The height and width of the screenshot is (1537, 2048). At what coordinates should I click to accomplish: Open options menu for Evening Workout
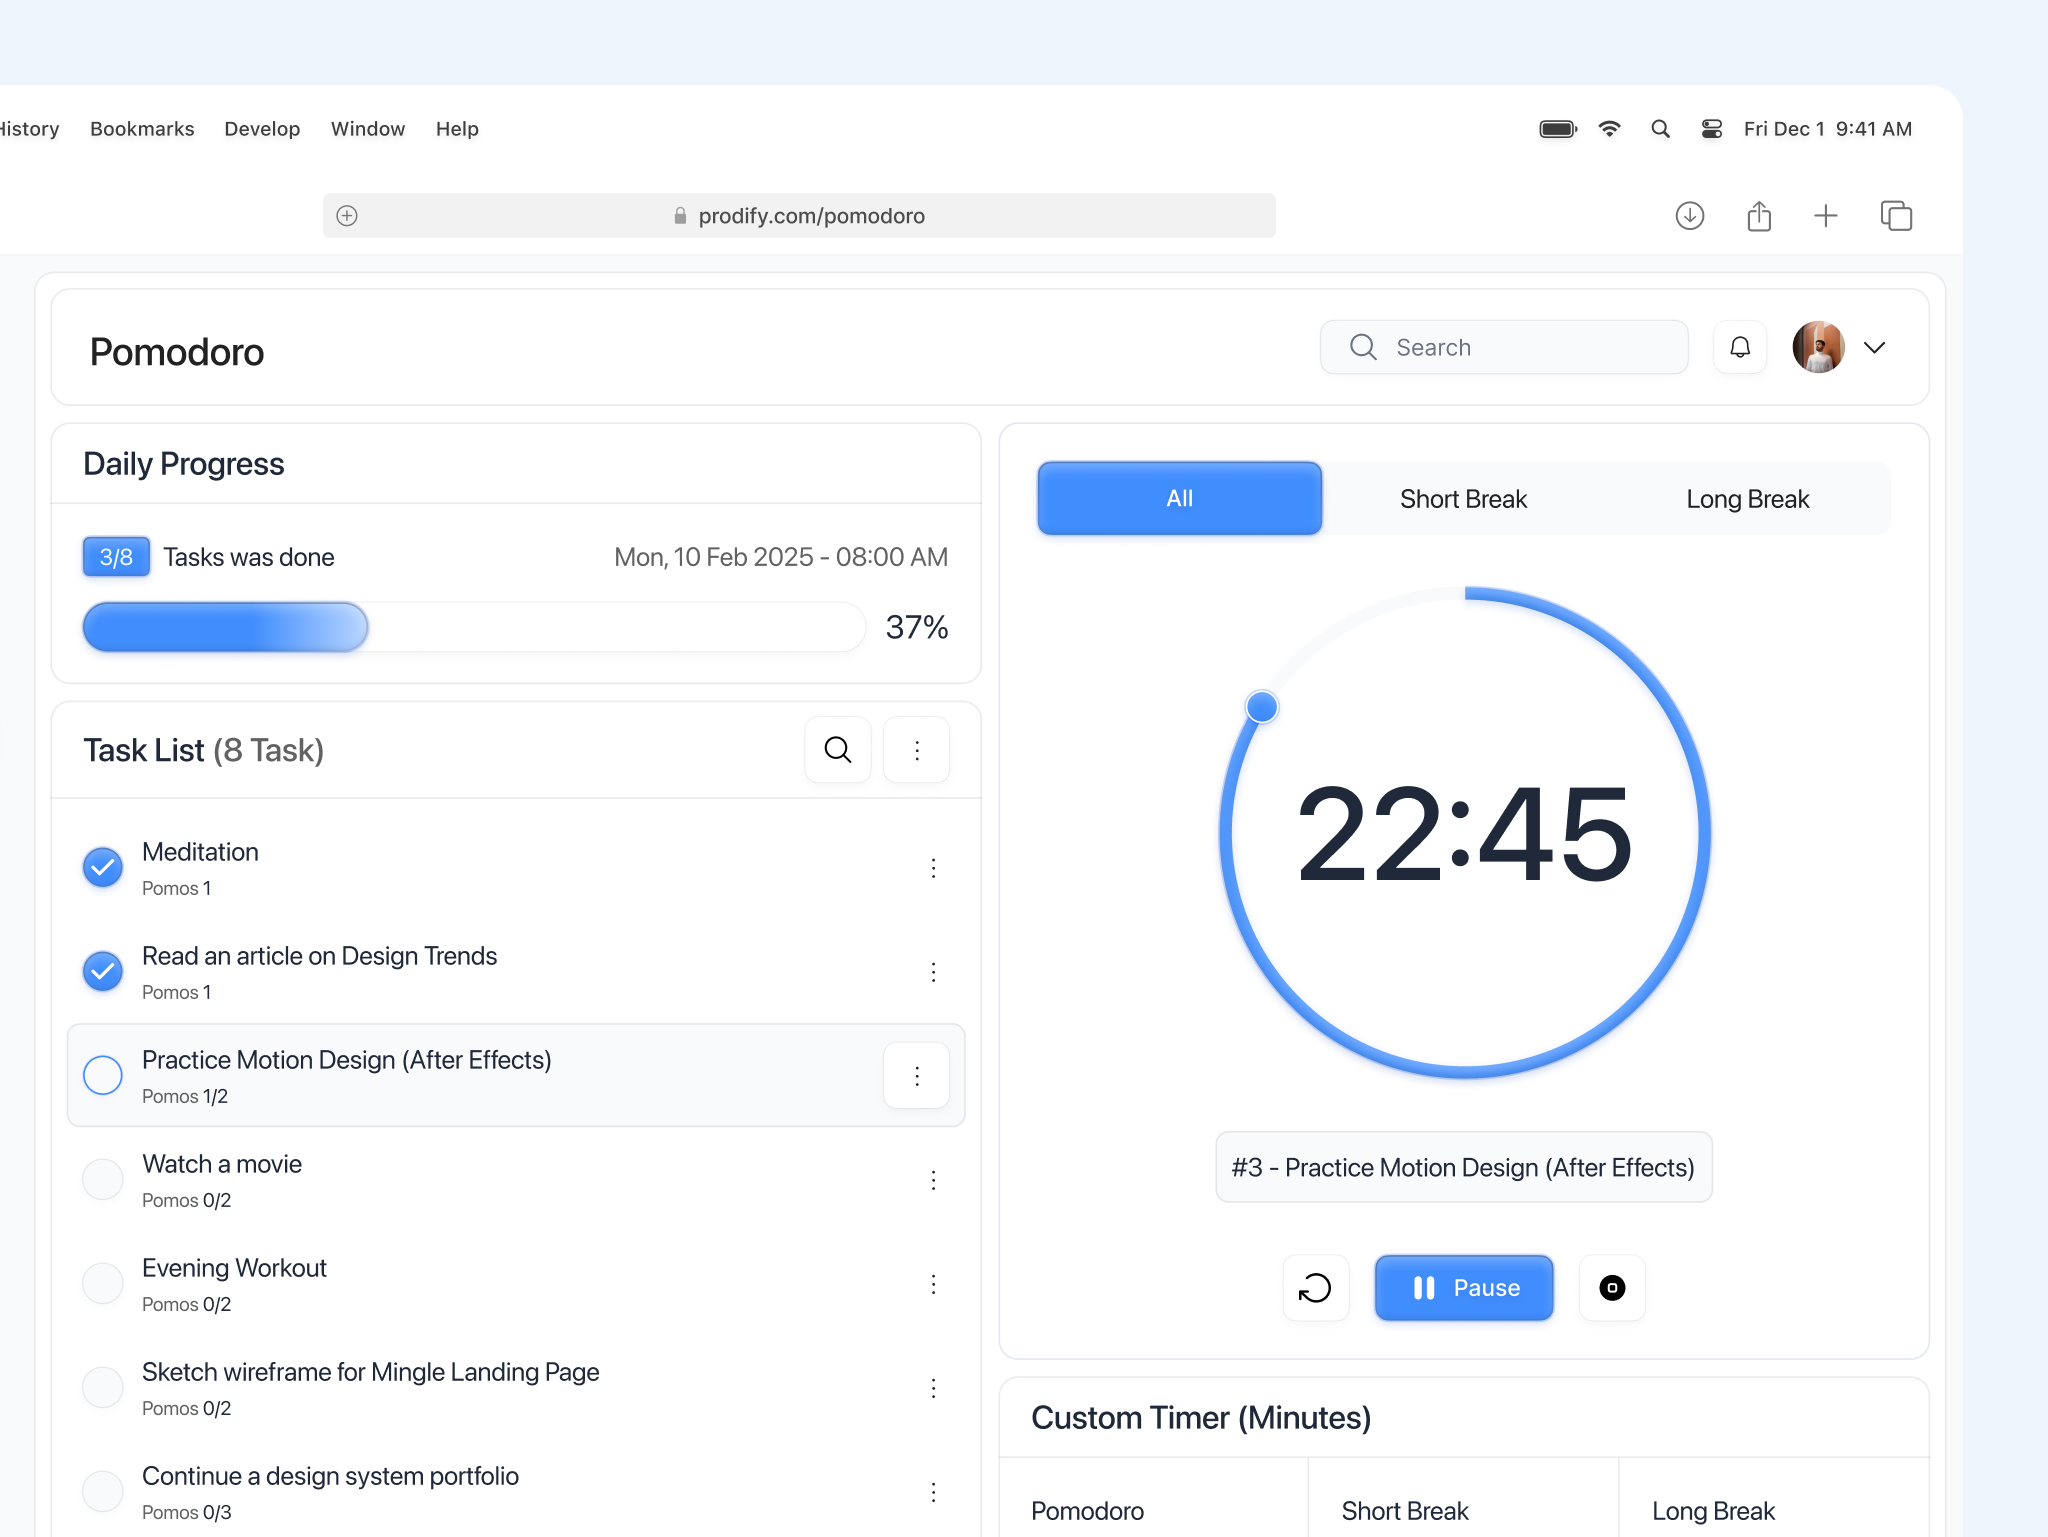point(933,1284)
